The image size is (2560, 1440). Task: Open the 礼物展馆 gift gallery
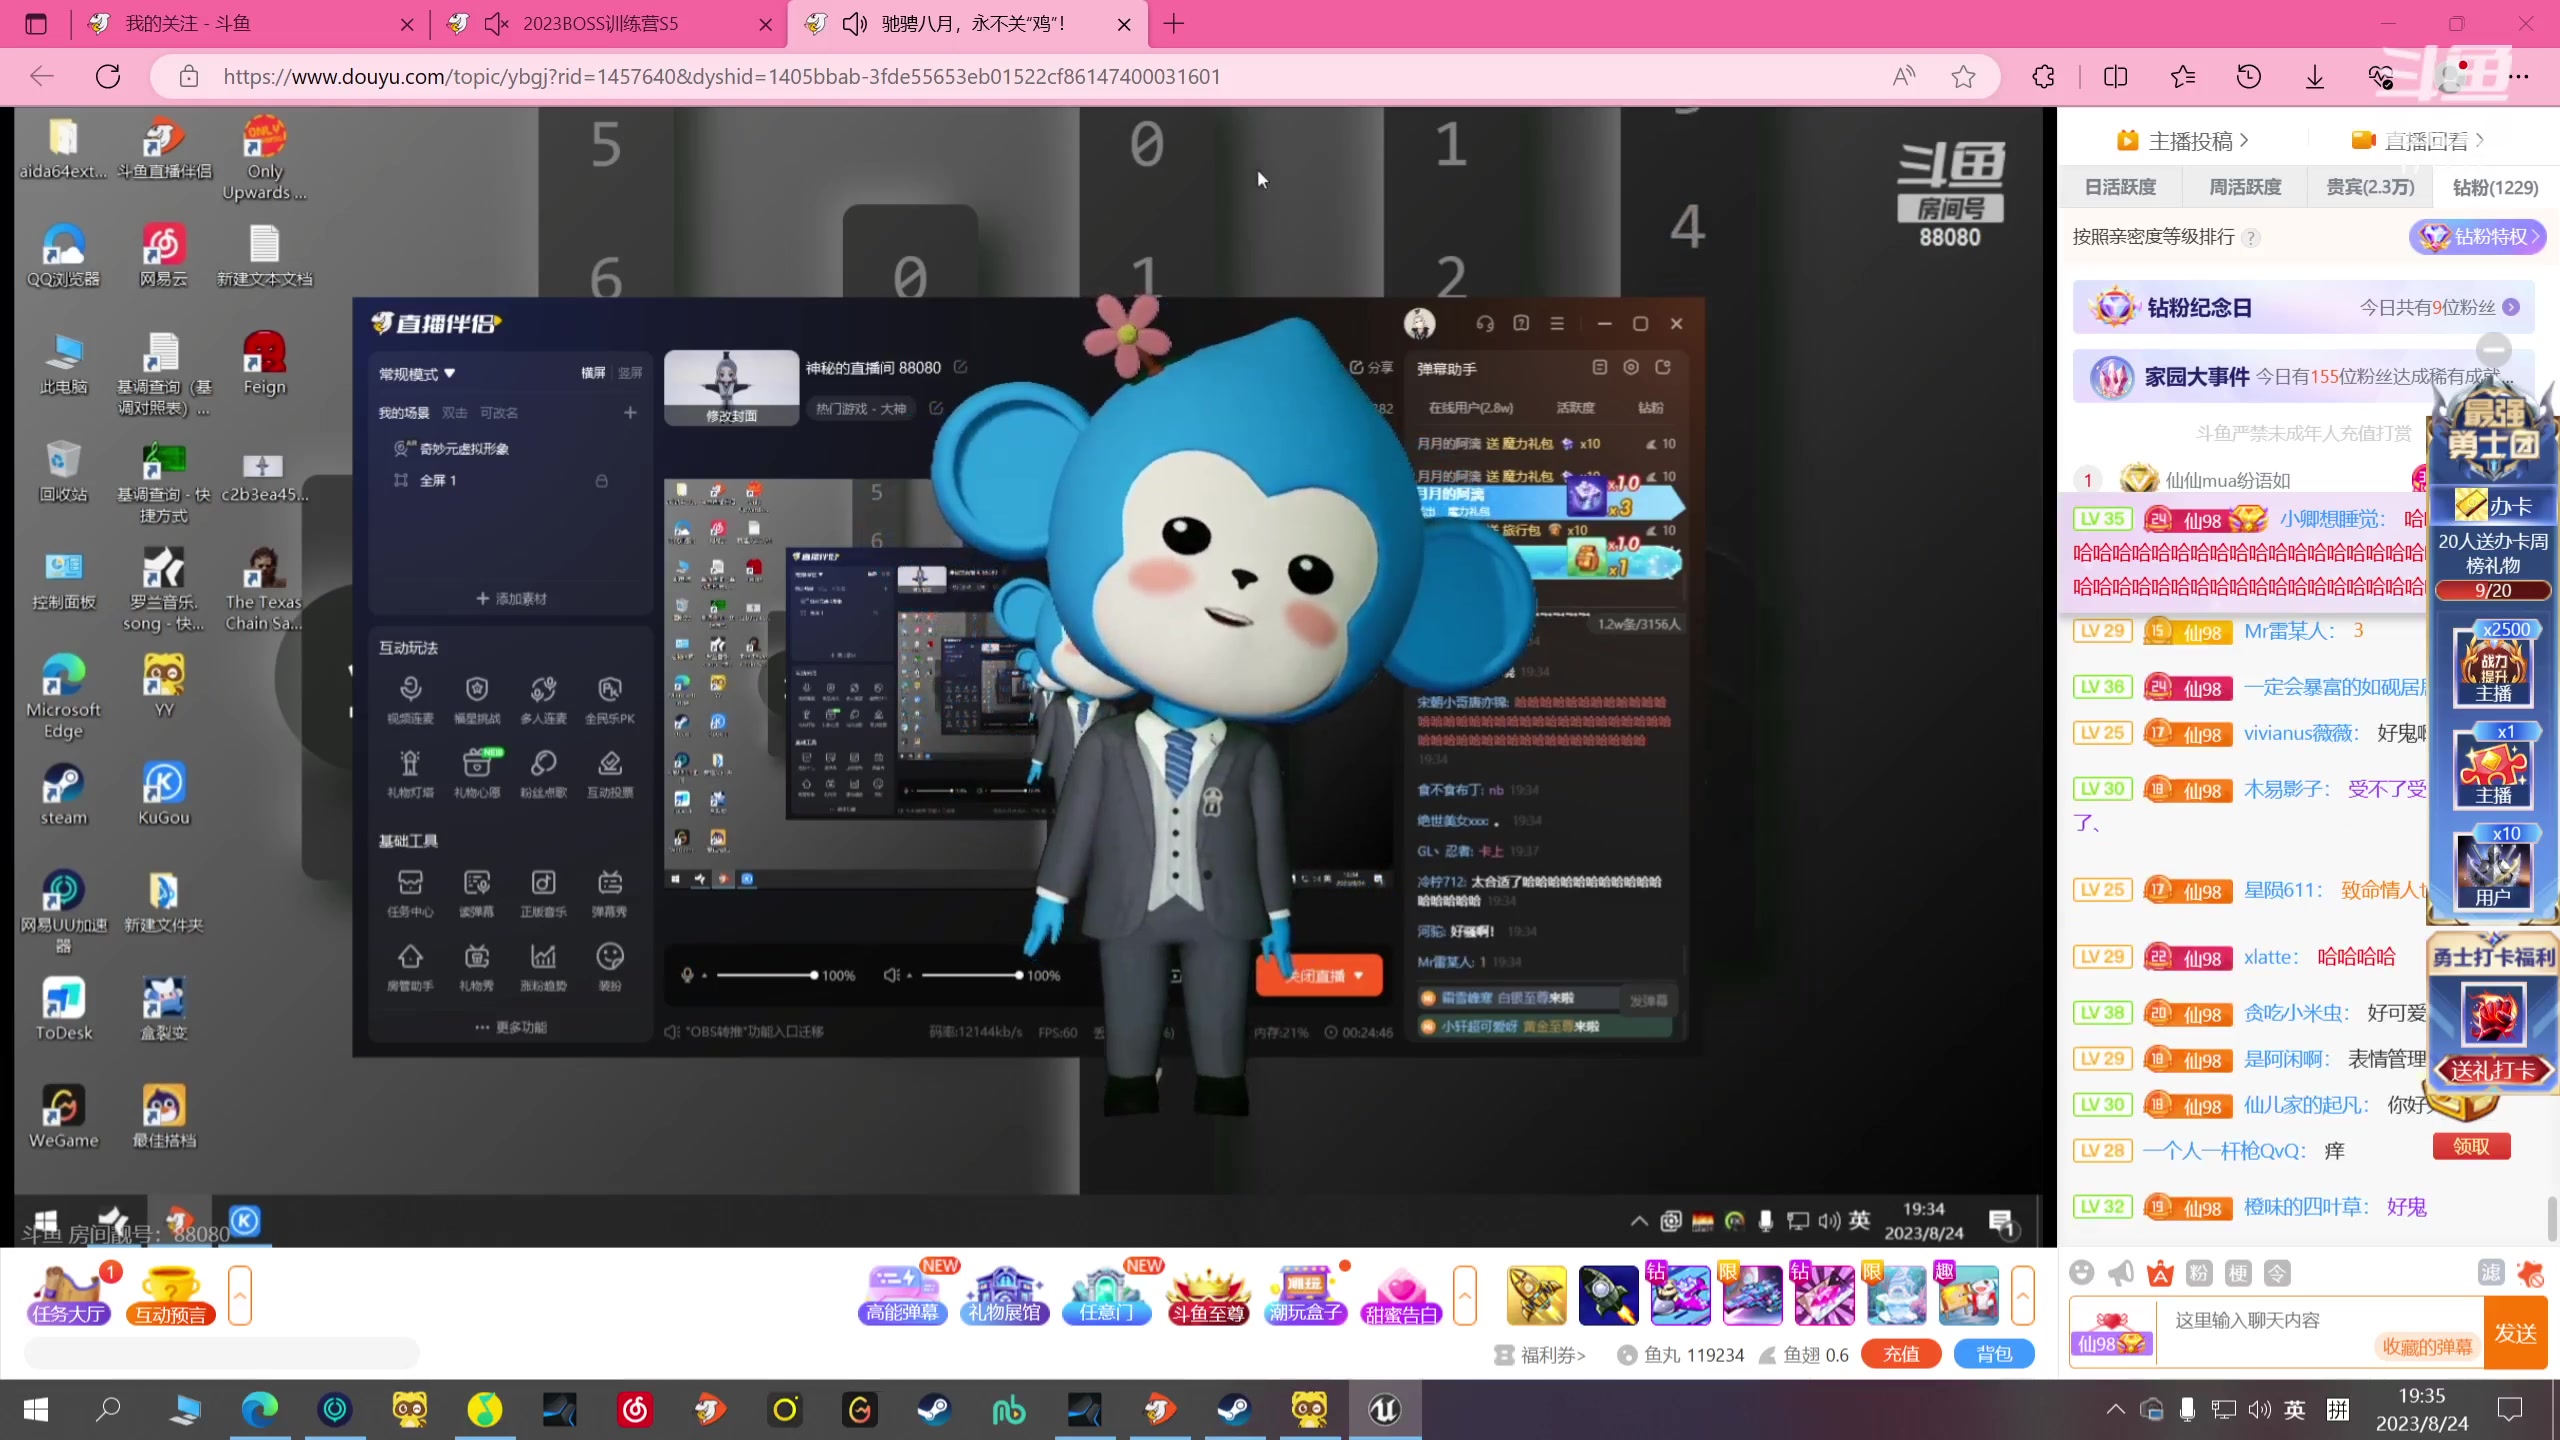(1004, 1295)
